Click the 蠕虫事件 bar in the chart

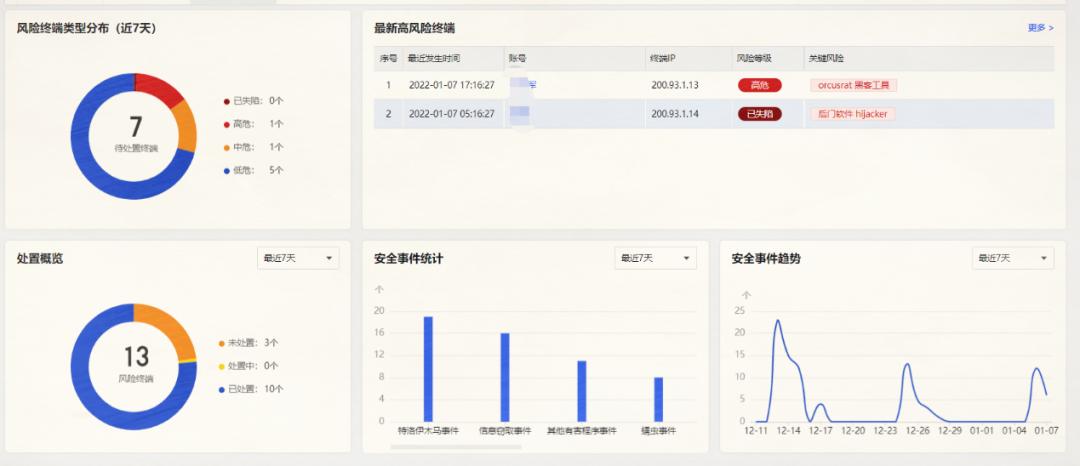[x=658, y=399]
